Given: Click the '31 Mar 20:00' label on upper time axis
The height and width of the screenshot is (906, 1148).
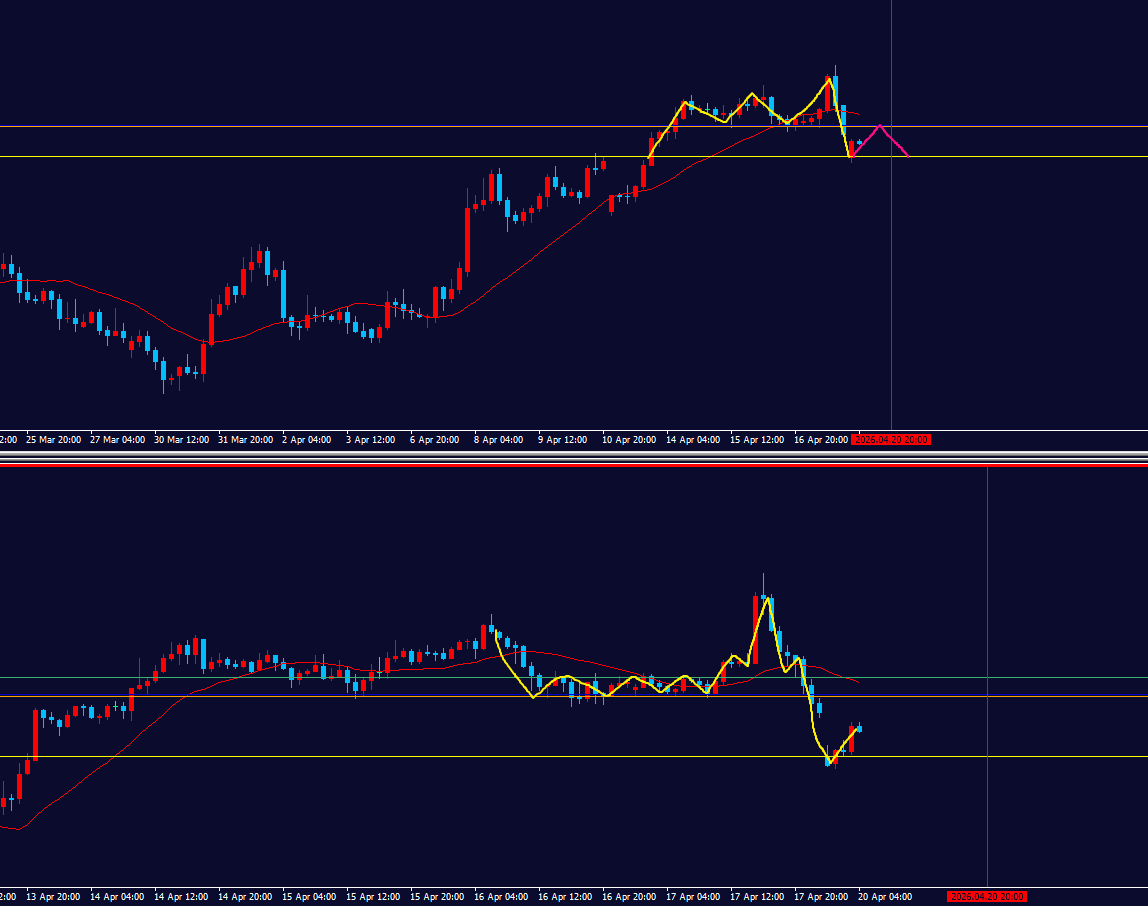Looking at the screenshot, I should click(244, 440).
